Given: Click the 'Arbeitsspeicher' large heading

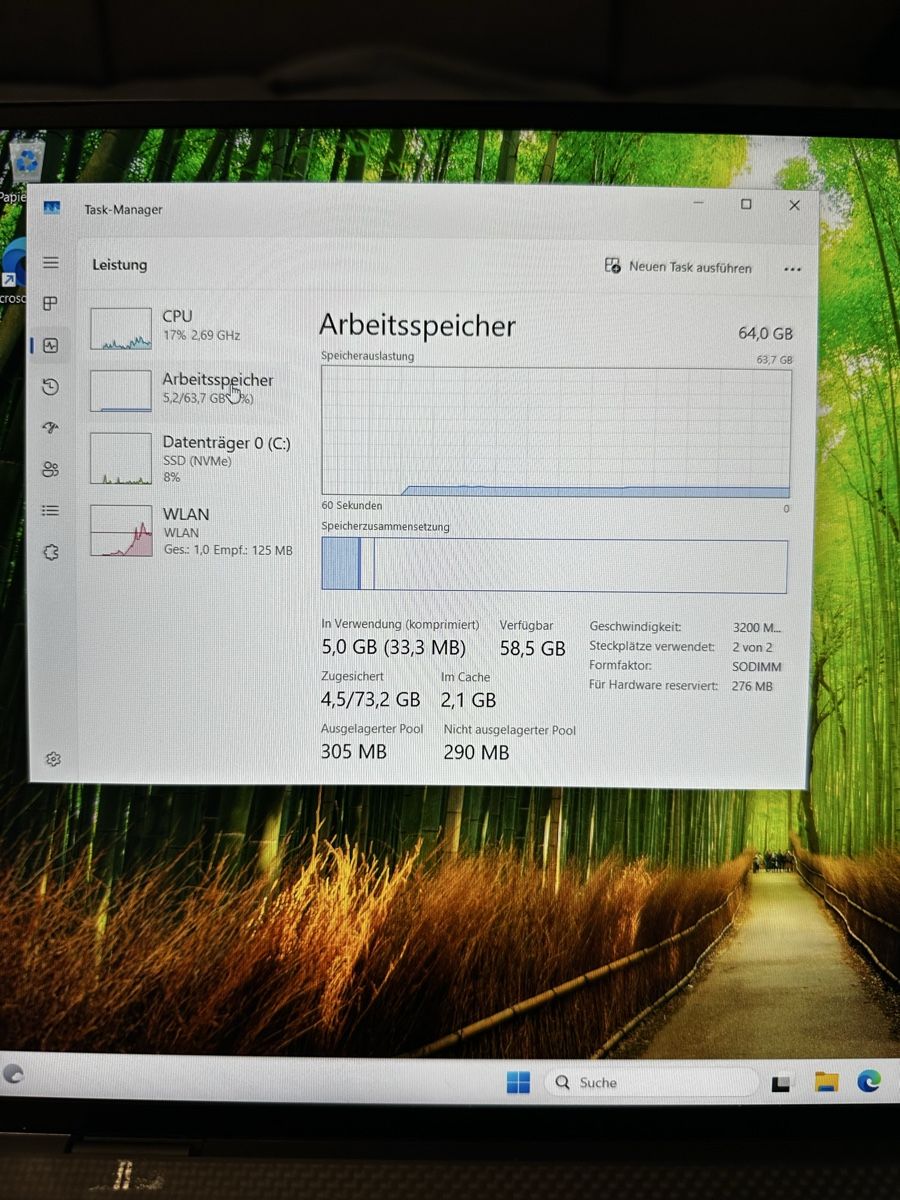Looking at the screenshot, I should [x=417, y=326].
